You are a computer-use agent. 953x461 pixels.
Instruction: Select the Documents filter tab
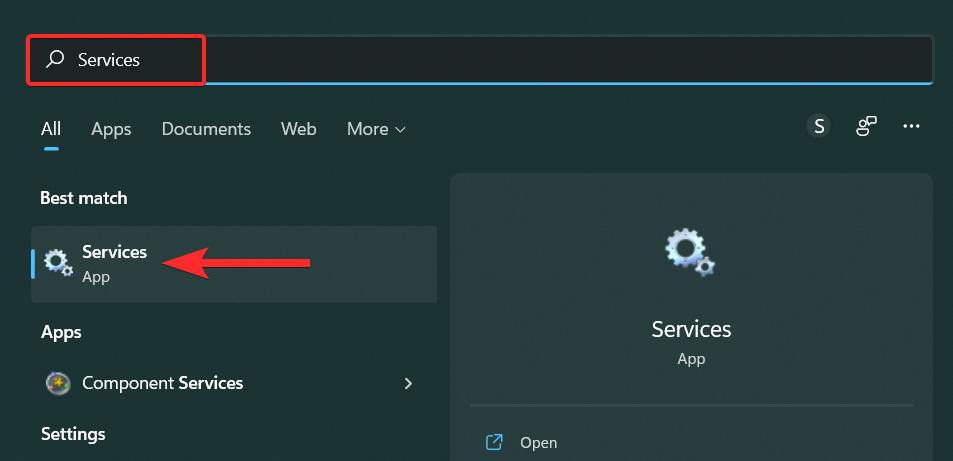pos(206,129)
